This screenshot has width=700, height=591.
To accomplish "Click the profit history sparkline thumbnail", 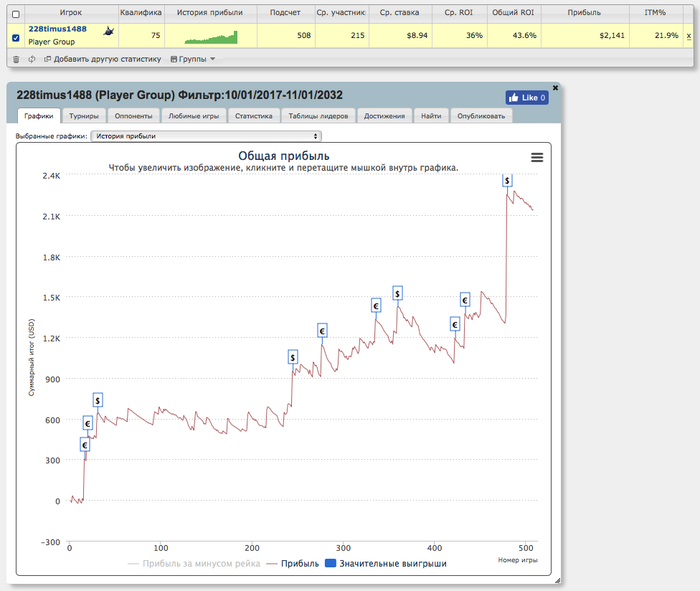I will 211,37.
